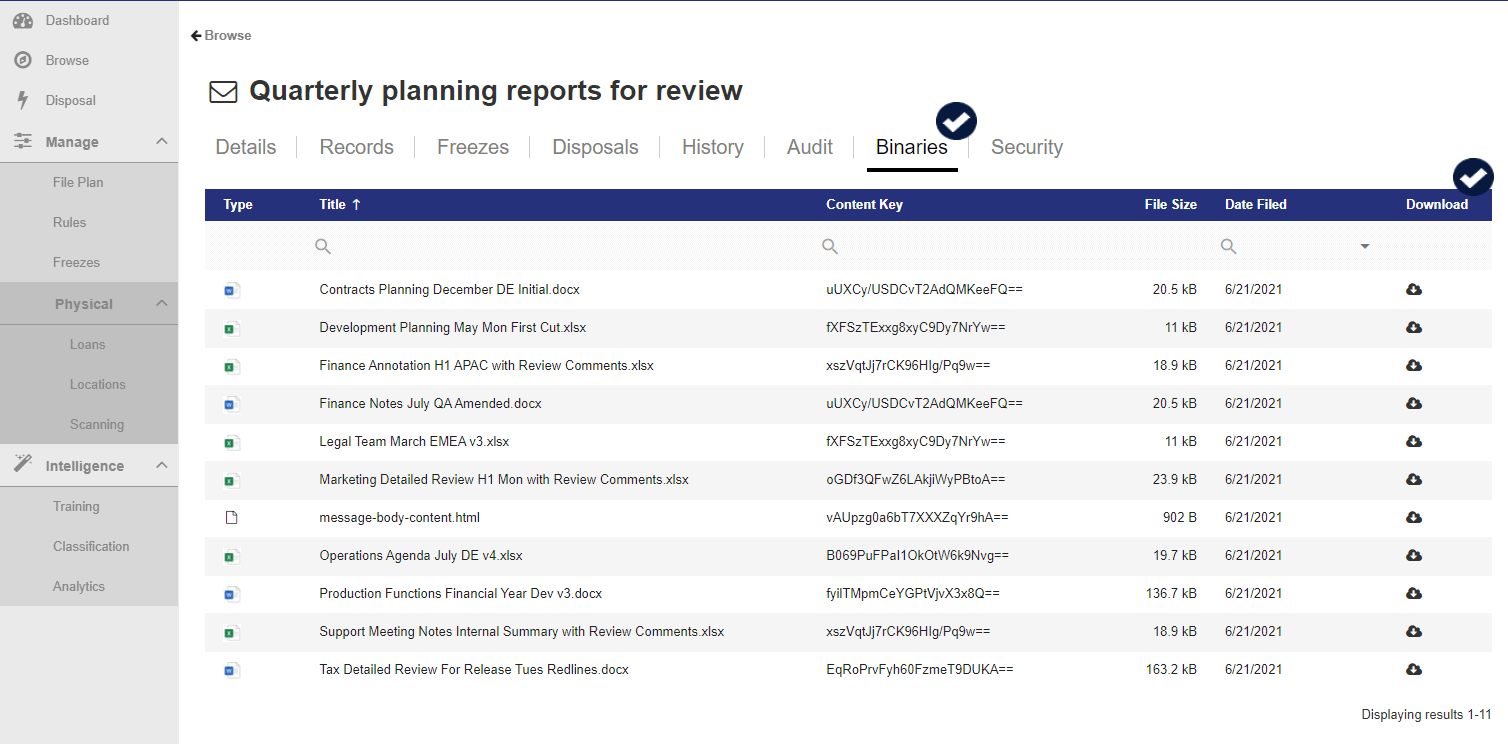Screen dimensions: 1508x744
Task: Click the 136.7 kB file size cell
Action: [1171, 593]
